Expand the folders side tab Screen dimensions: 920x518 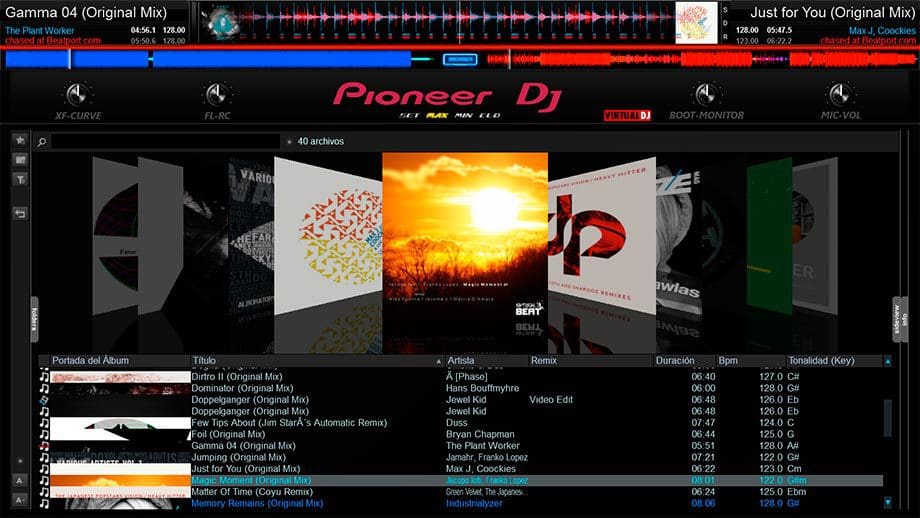point(34,319)
